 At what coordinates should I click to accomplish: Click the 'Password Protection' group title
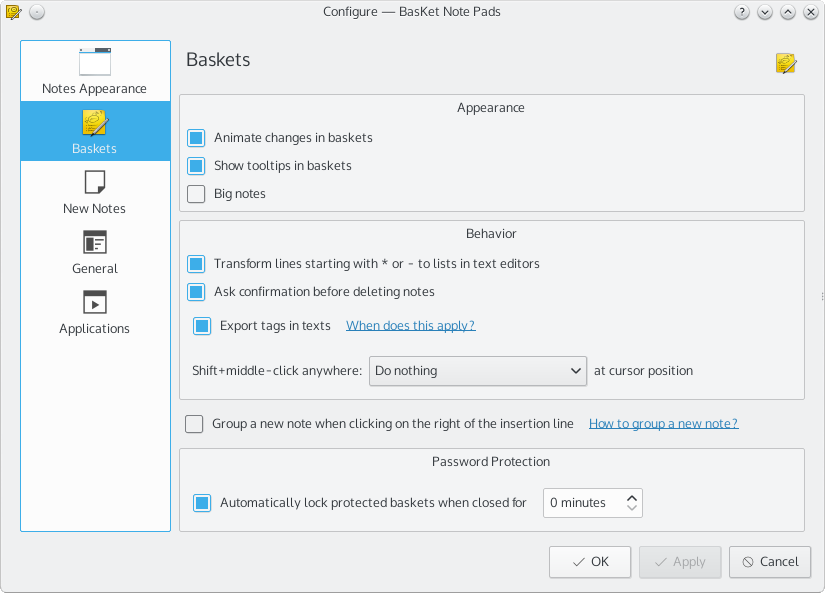[x=491, y=462]
